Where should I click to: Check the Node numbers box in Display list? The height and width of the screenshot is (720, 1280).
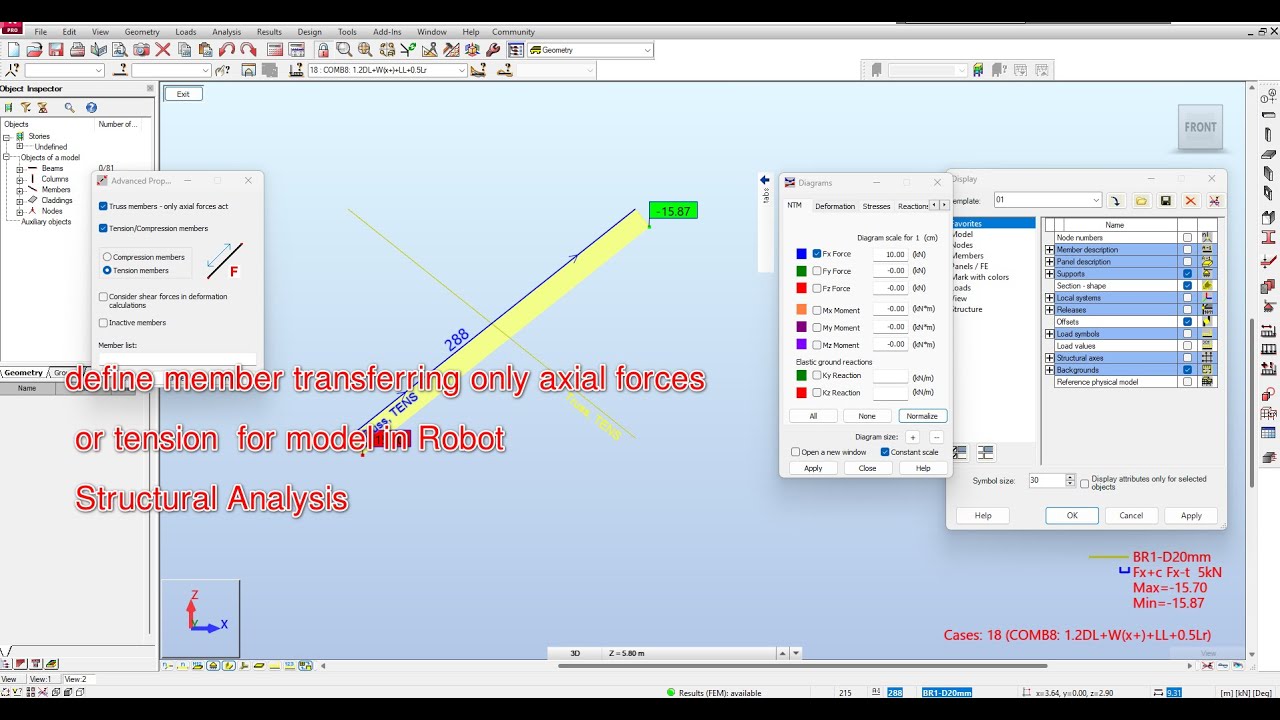click(1187, 238)
